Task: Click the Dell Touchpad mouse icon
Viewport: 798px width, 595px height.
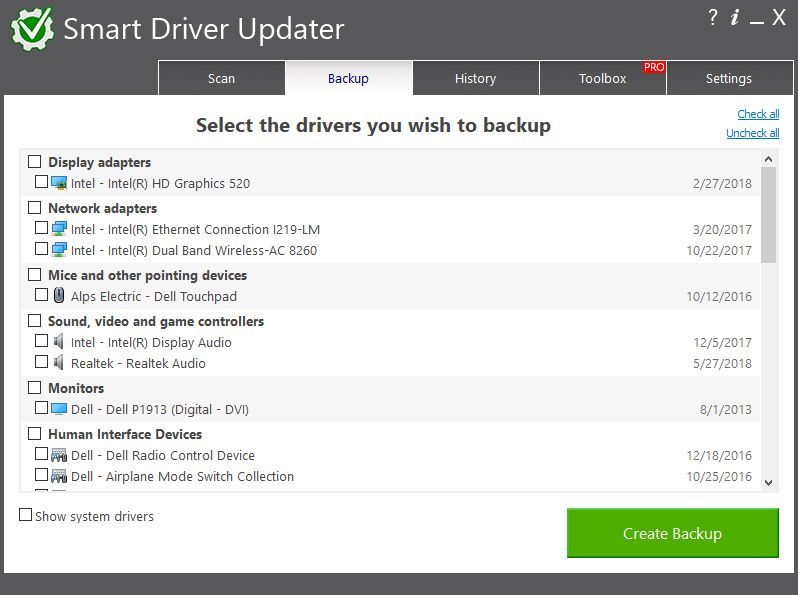Action: point(59,295)
